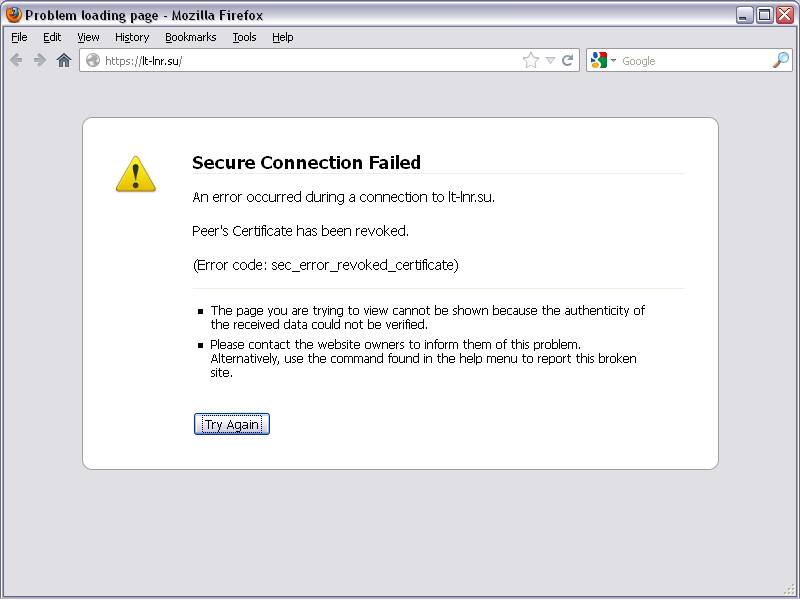Viewport: 800px width, 600px height.
Task: Open the Bookmarks menu
Action: pyautogui.click(x=190, y=37)
